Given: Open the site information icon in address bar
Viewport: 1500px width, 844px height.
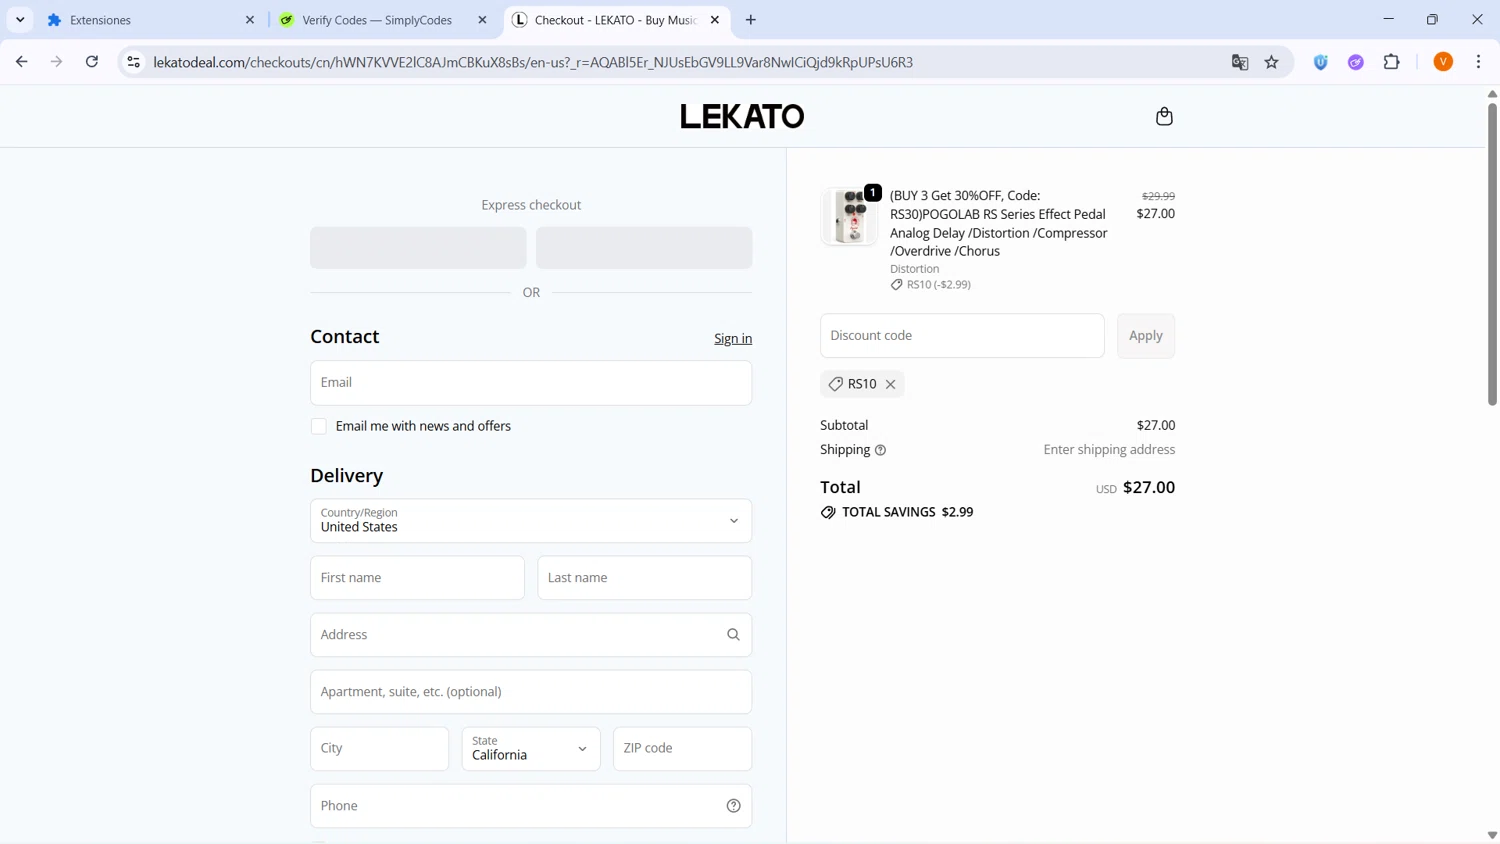Looking at the screenshot, I should click(133, 62).
